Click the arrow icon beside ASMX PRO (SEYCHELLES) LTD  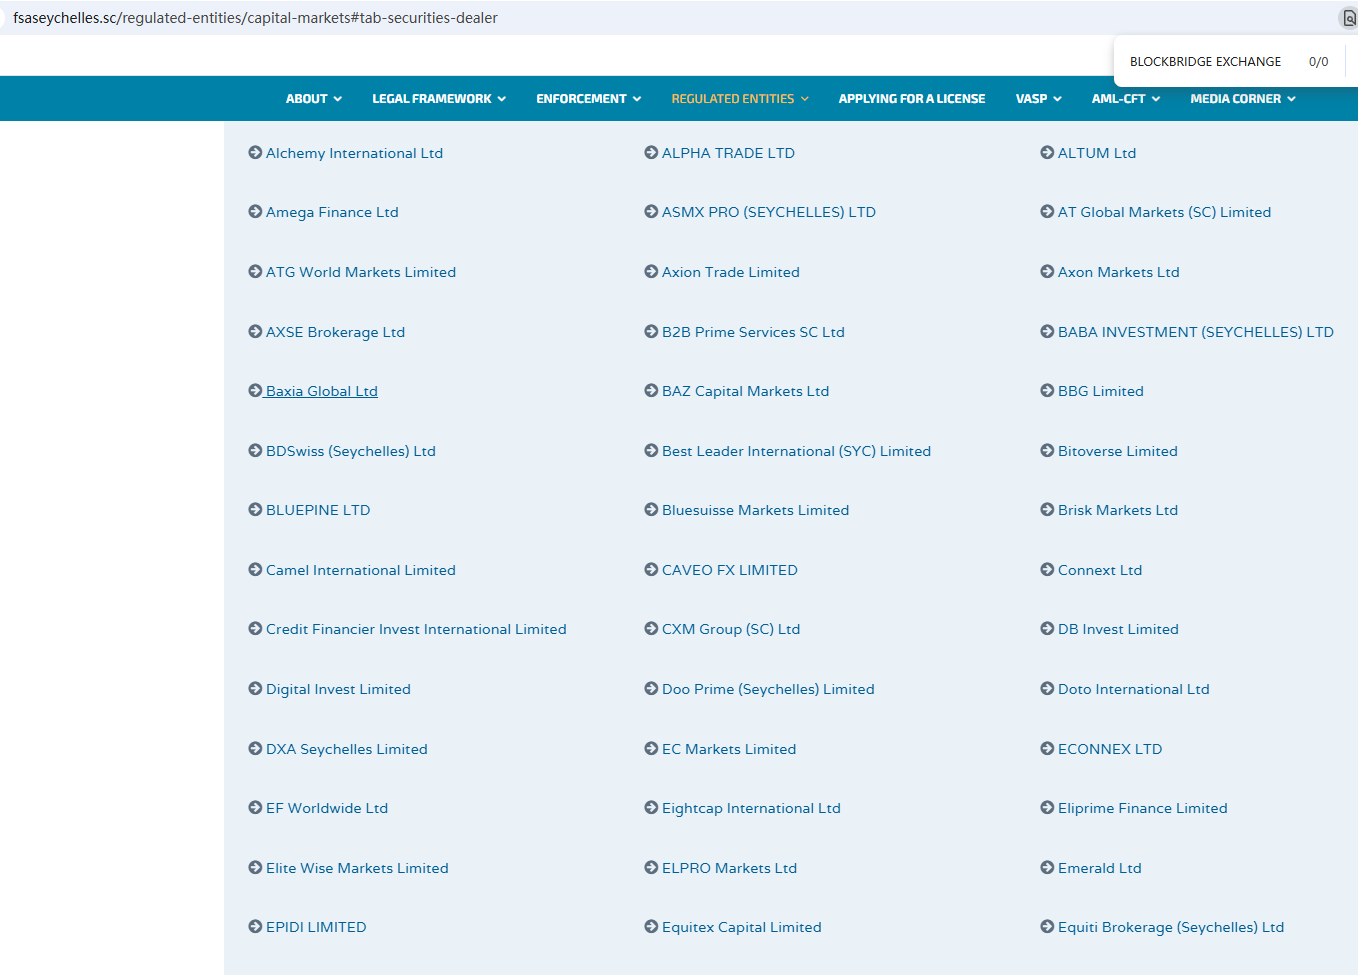tap(651, 212)
